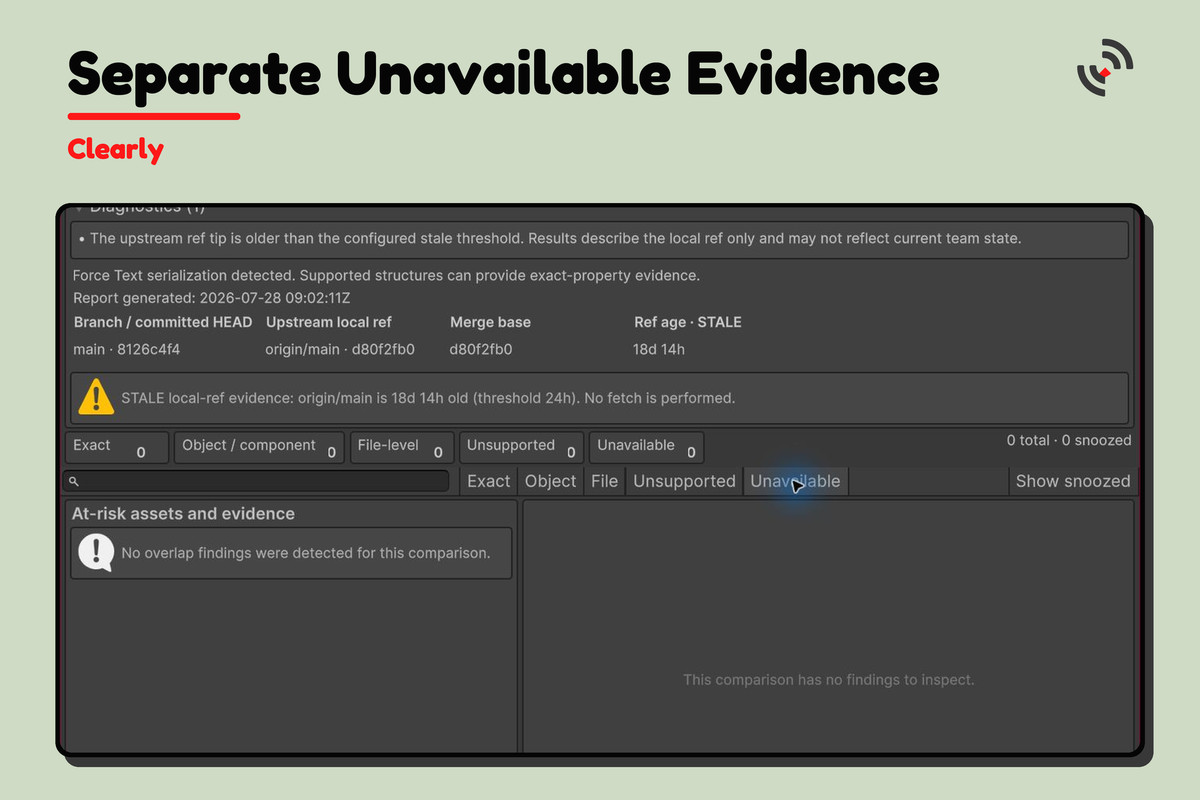Click the Merge base value 'd80f2fb0'
The width and height of the screenshot is (1200, 800).
481,350
